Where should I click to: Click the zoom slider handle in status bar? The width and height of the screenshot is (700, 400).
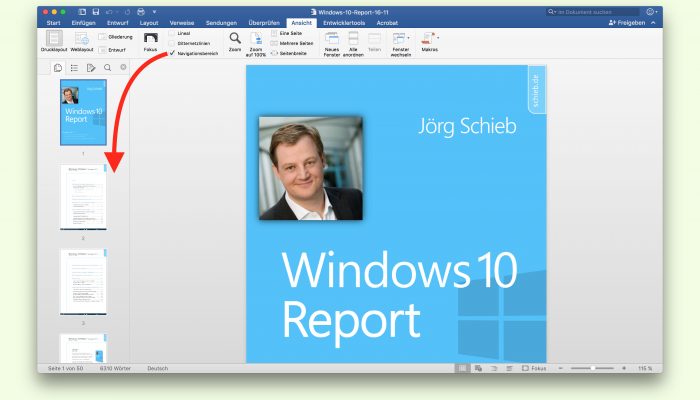(593, 368)
